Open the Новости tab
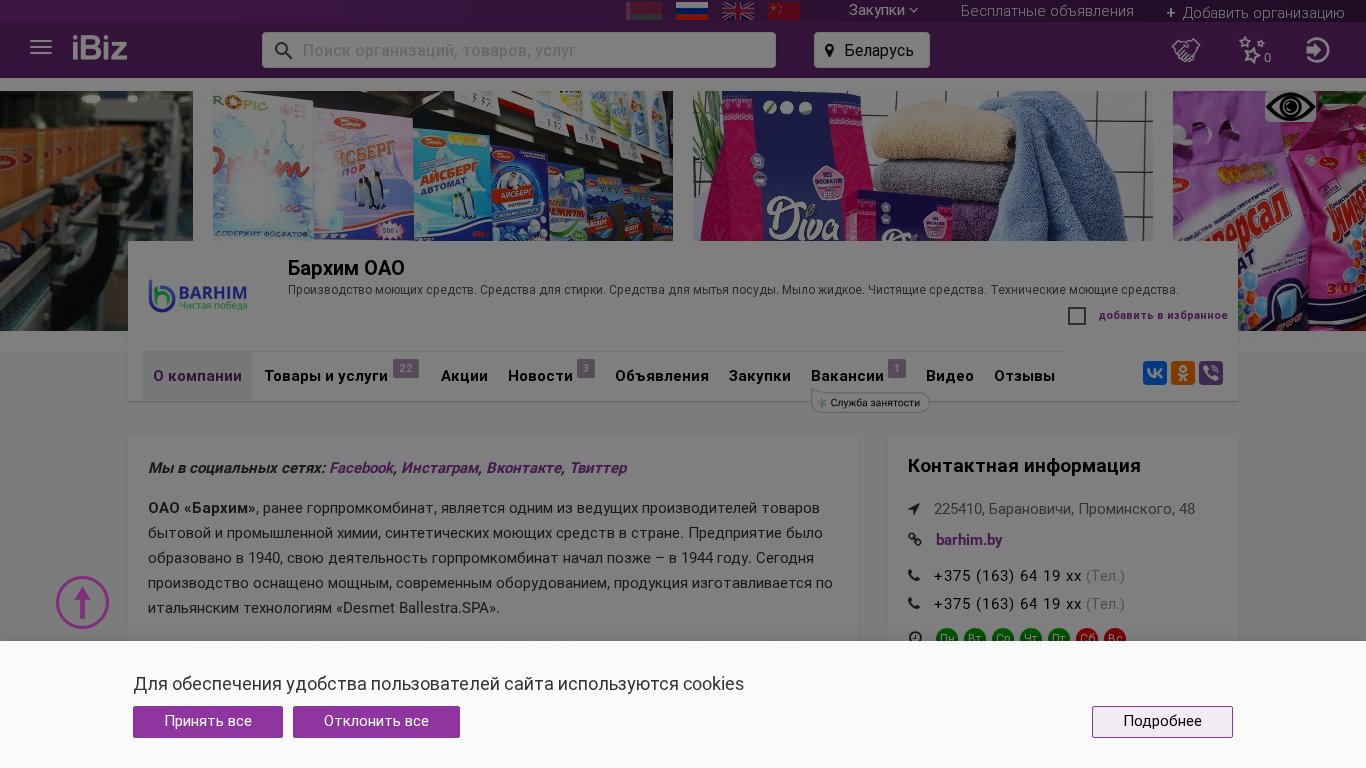 click(x=551, y=376)
